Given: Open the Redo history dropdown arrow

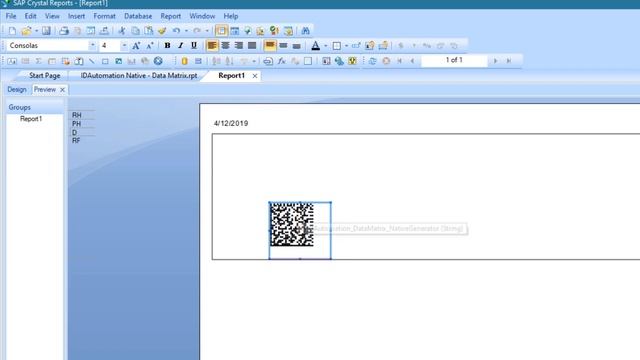Looking at the screenshot, I should [x=207, y=31].
